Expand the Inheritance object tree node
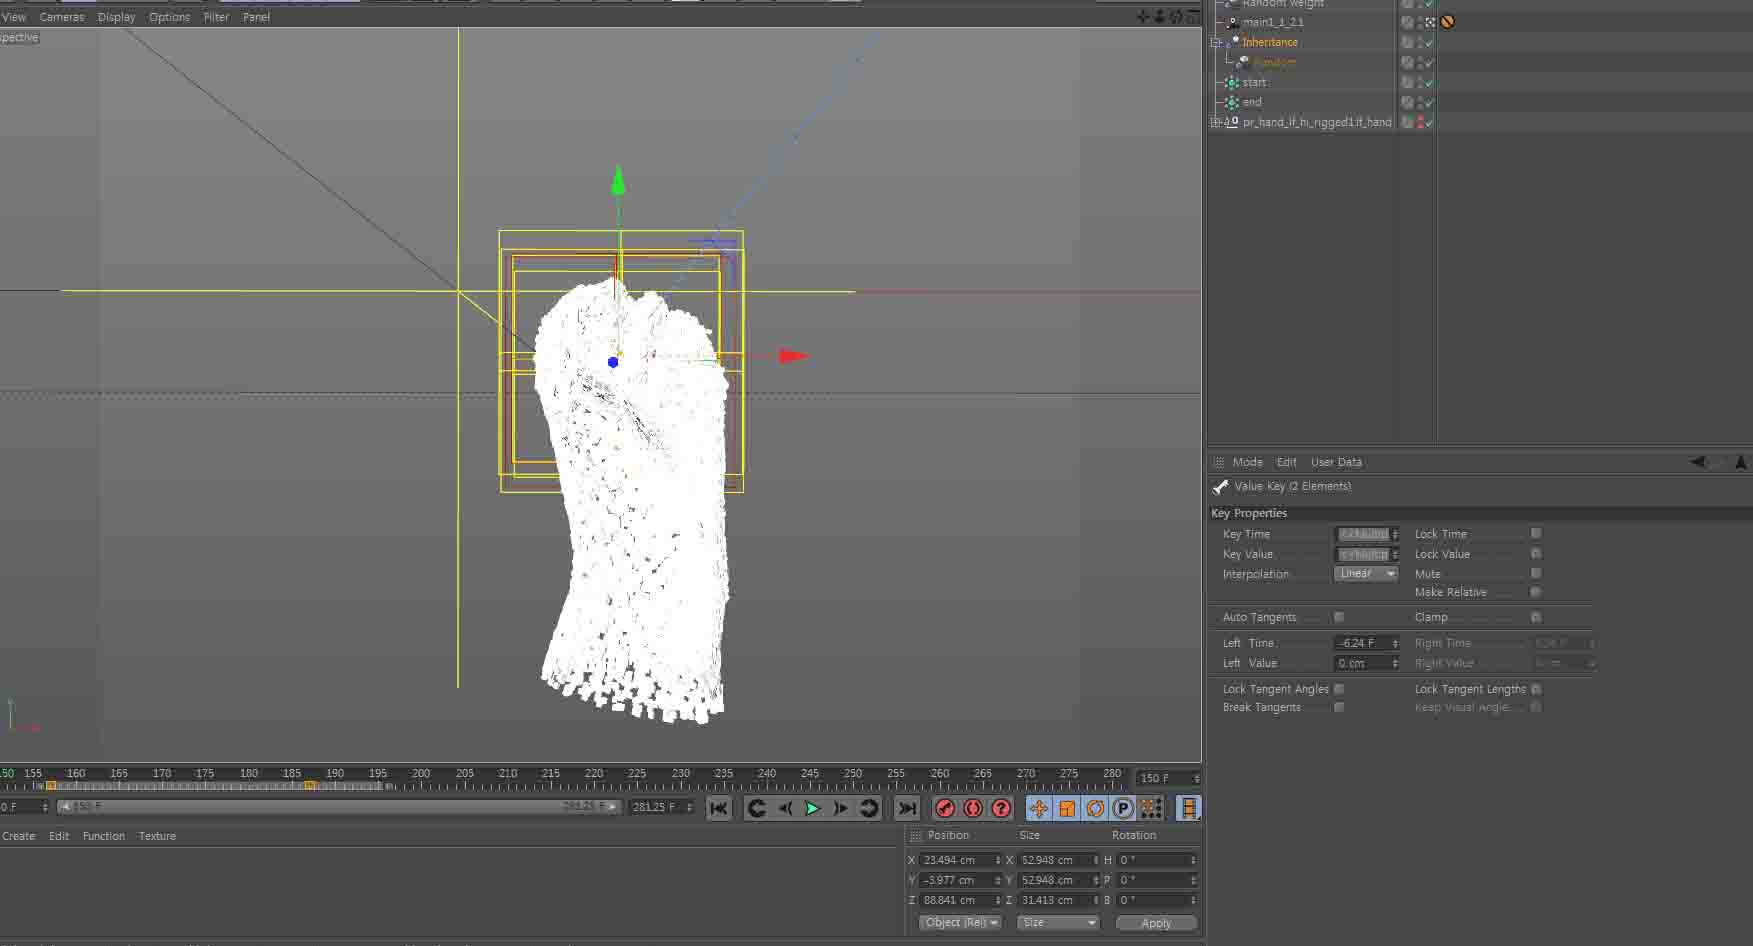 (1216, 42)
